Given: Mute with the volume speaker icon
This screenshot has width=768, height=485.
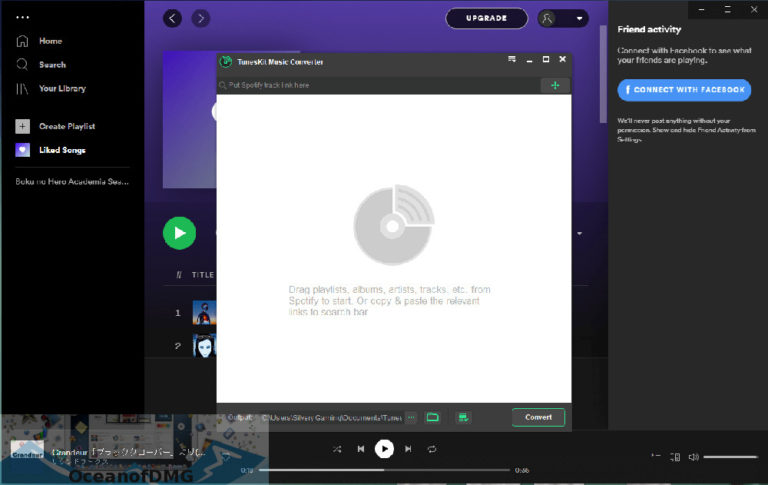Looking at the screenshot, I should point(694,457).
